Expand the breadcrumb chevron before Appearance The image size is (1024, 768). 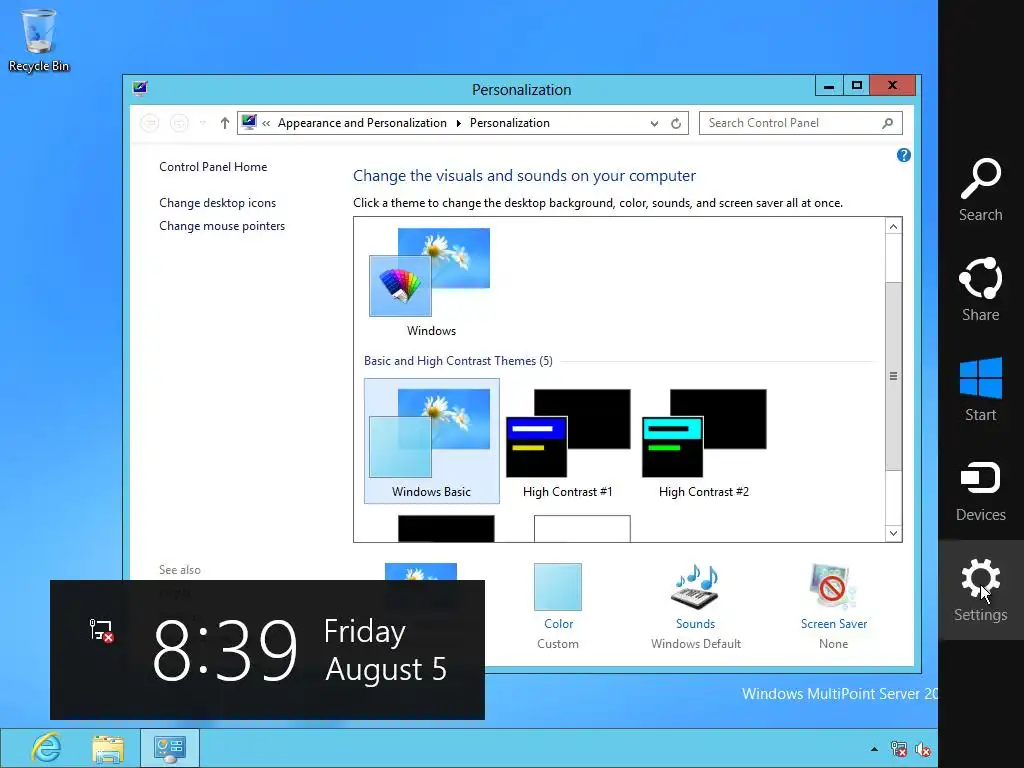[266, 123]
